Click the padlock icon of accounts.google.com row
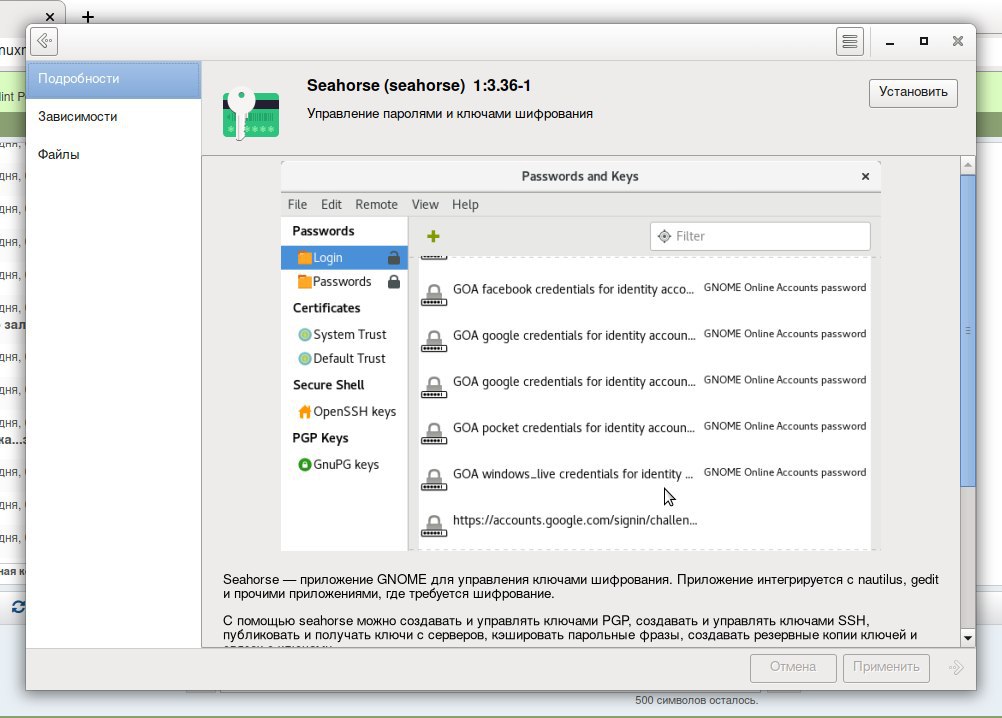1002x718 pixels. 434,525
